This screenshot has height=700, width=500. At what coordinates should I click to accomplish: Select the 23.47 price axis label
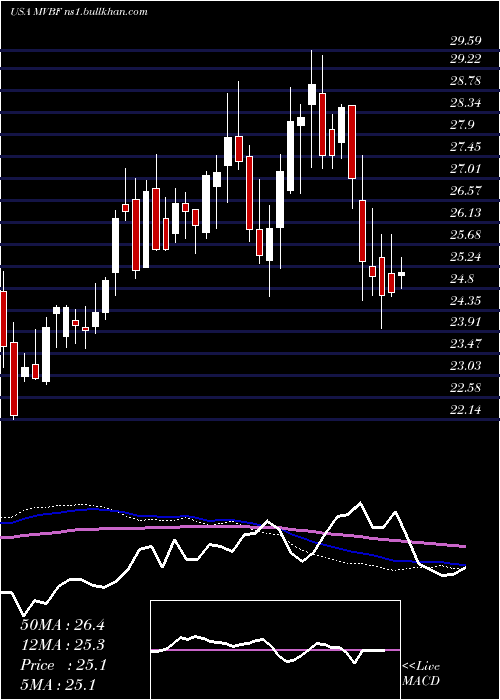pyautogui.click(x=466, y=344)
